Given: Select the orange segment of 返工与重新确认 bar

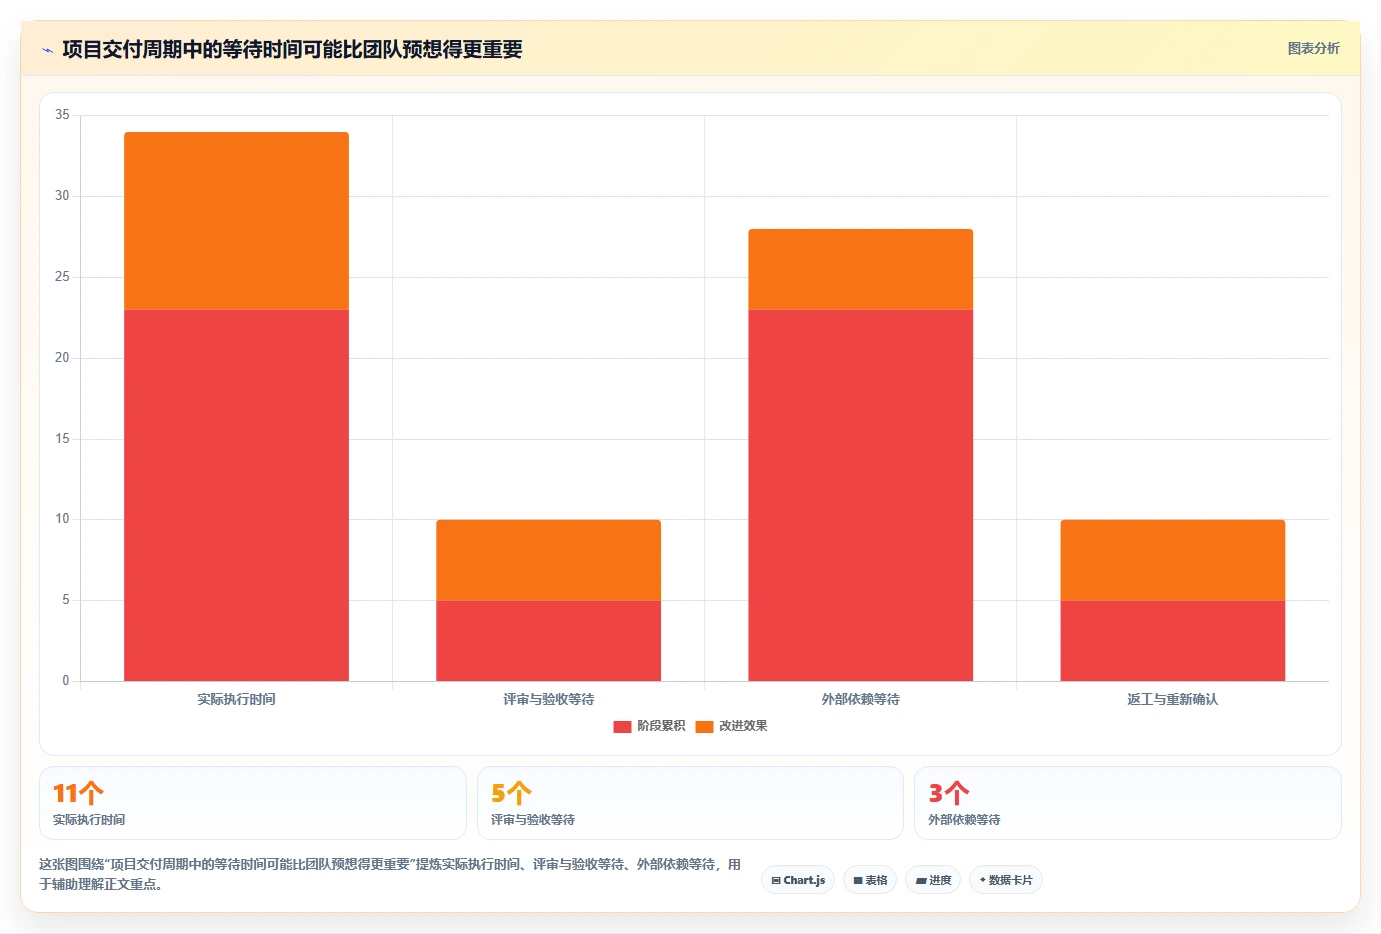Looking at the screenshot, I should coord(1172,560).
